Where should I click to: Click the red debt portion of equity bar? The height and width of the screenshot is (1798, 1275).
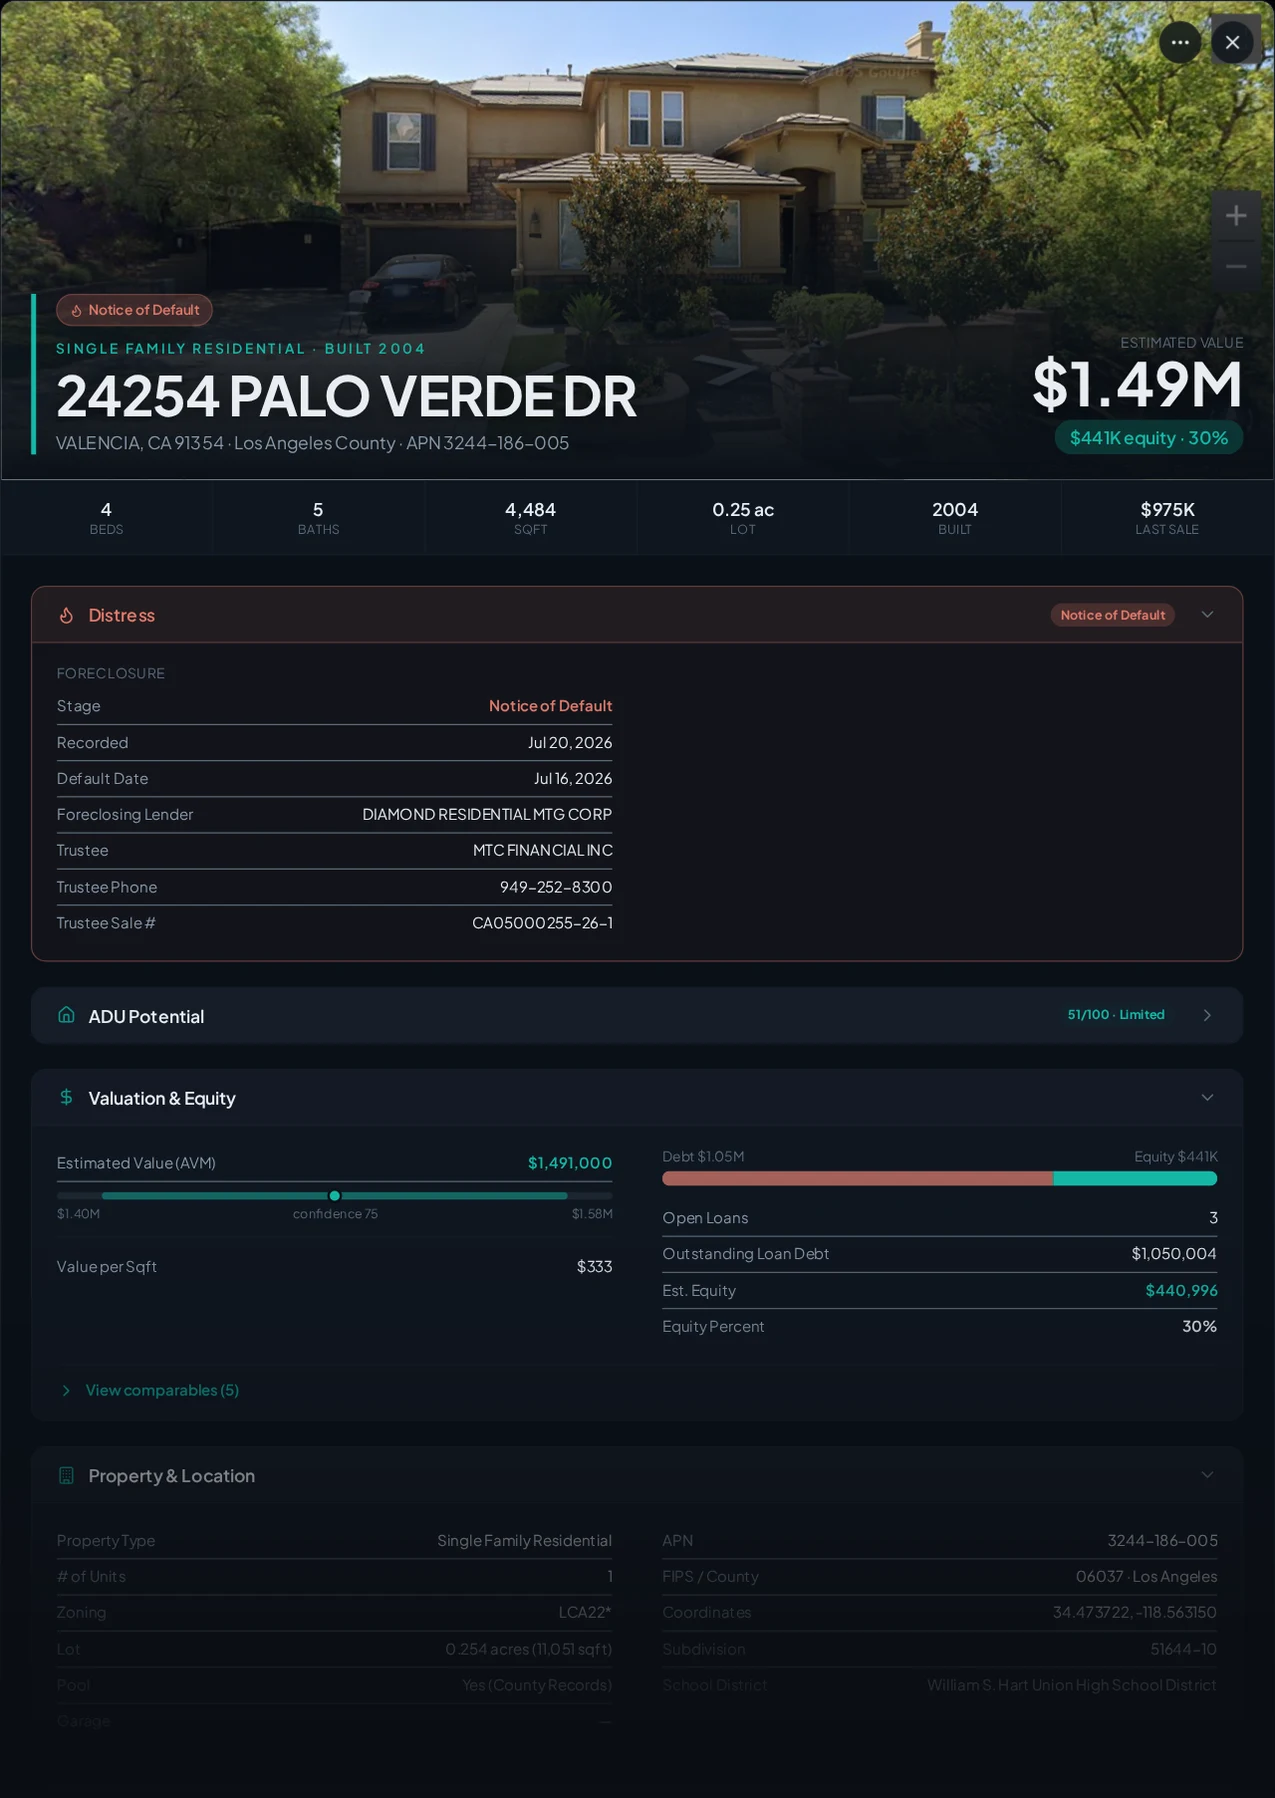(857, 1179)
